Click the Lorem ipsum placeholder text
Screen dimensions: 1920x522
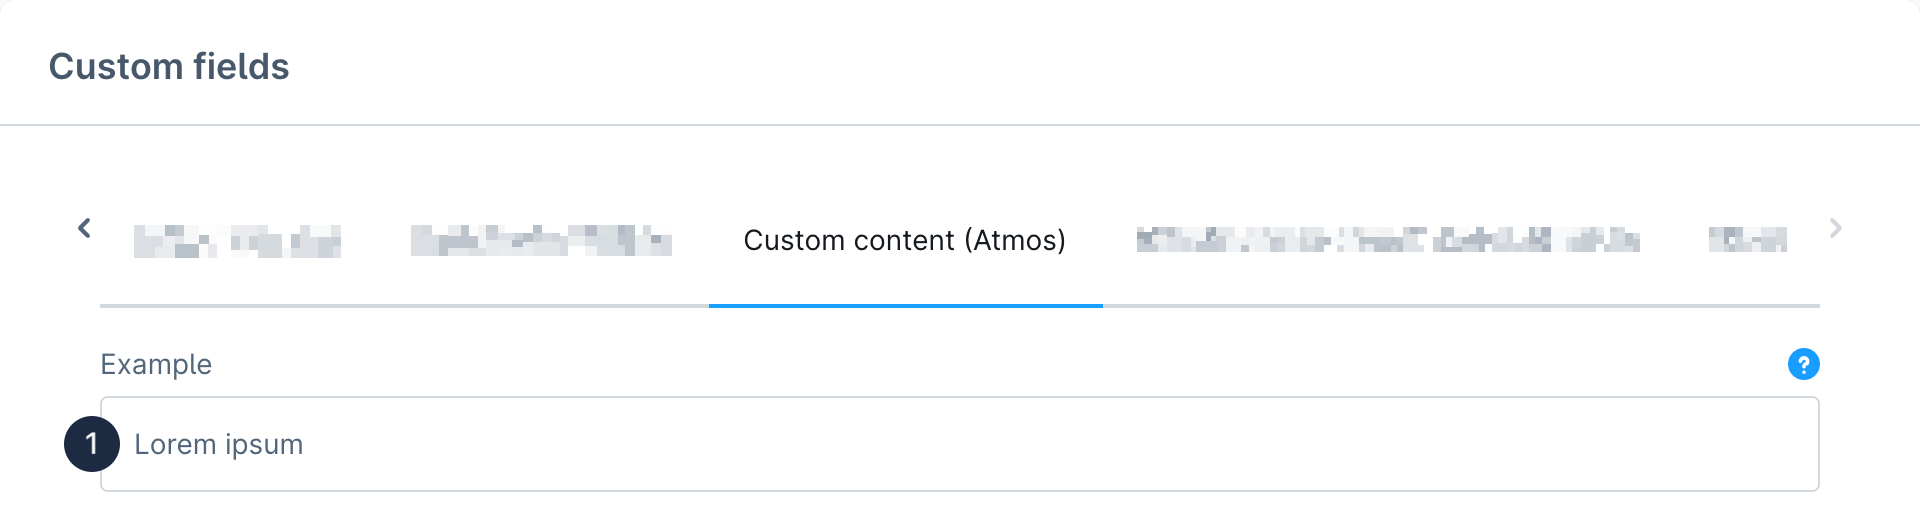218,444
